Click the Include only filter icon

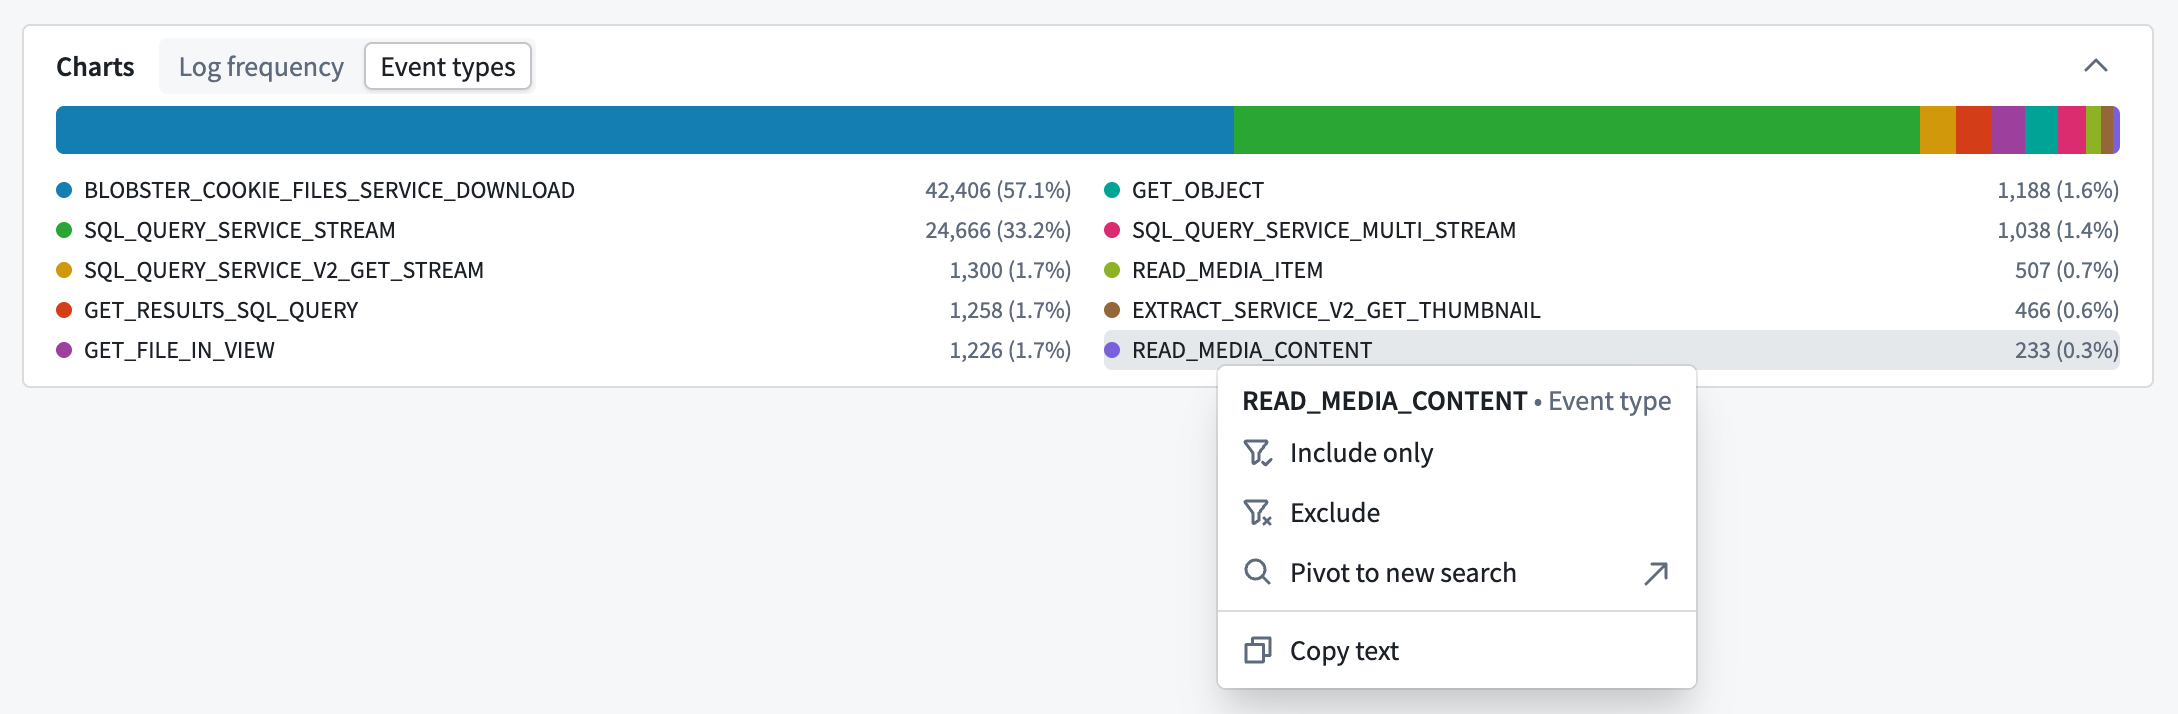[x=1257, y=453]
